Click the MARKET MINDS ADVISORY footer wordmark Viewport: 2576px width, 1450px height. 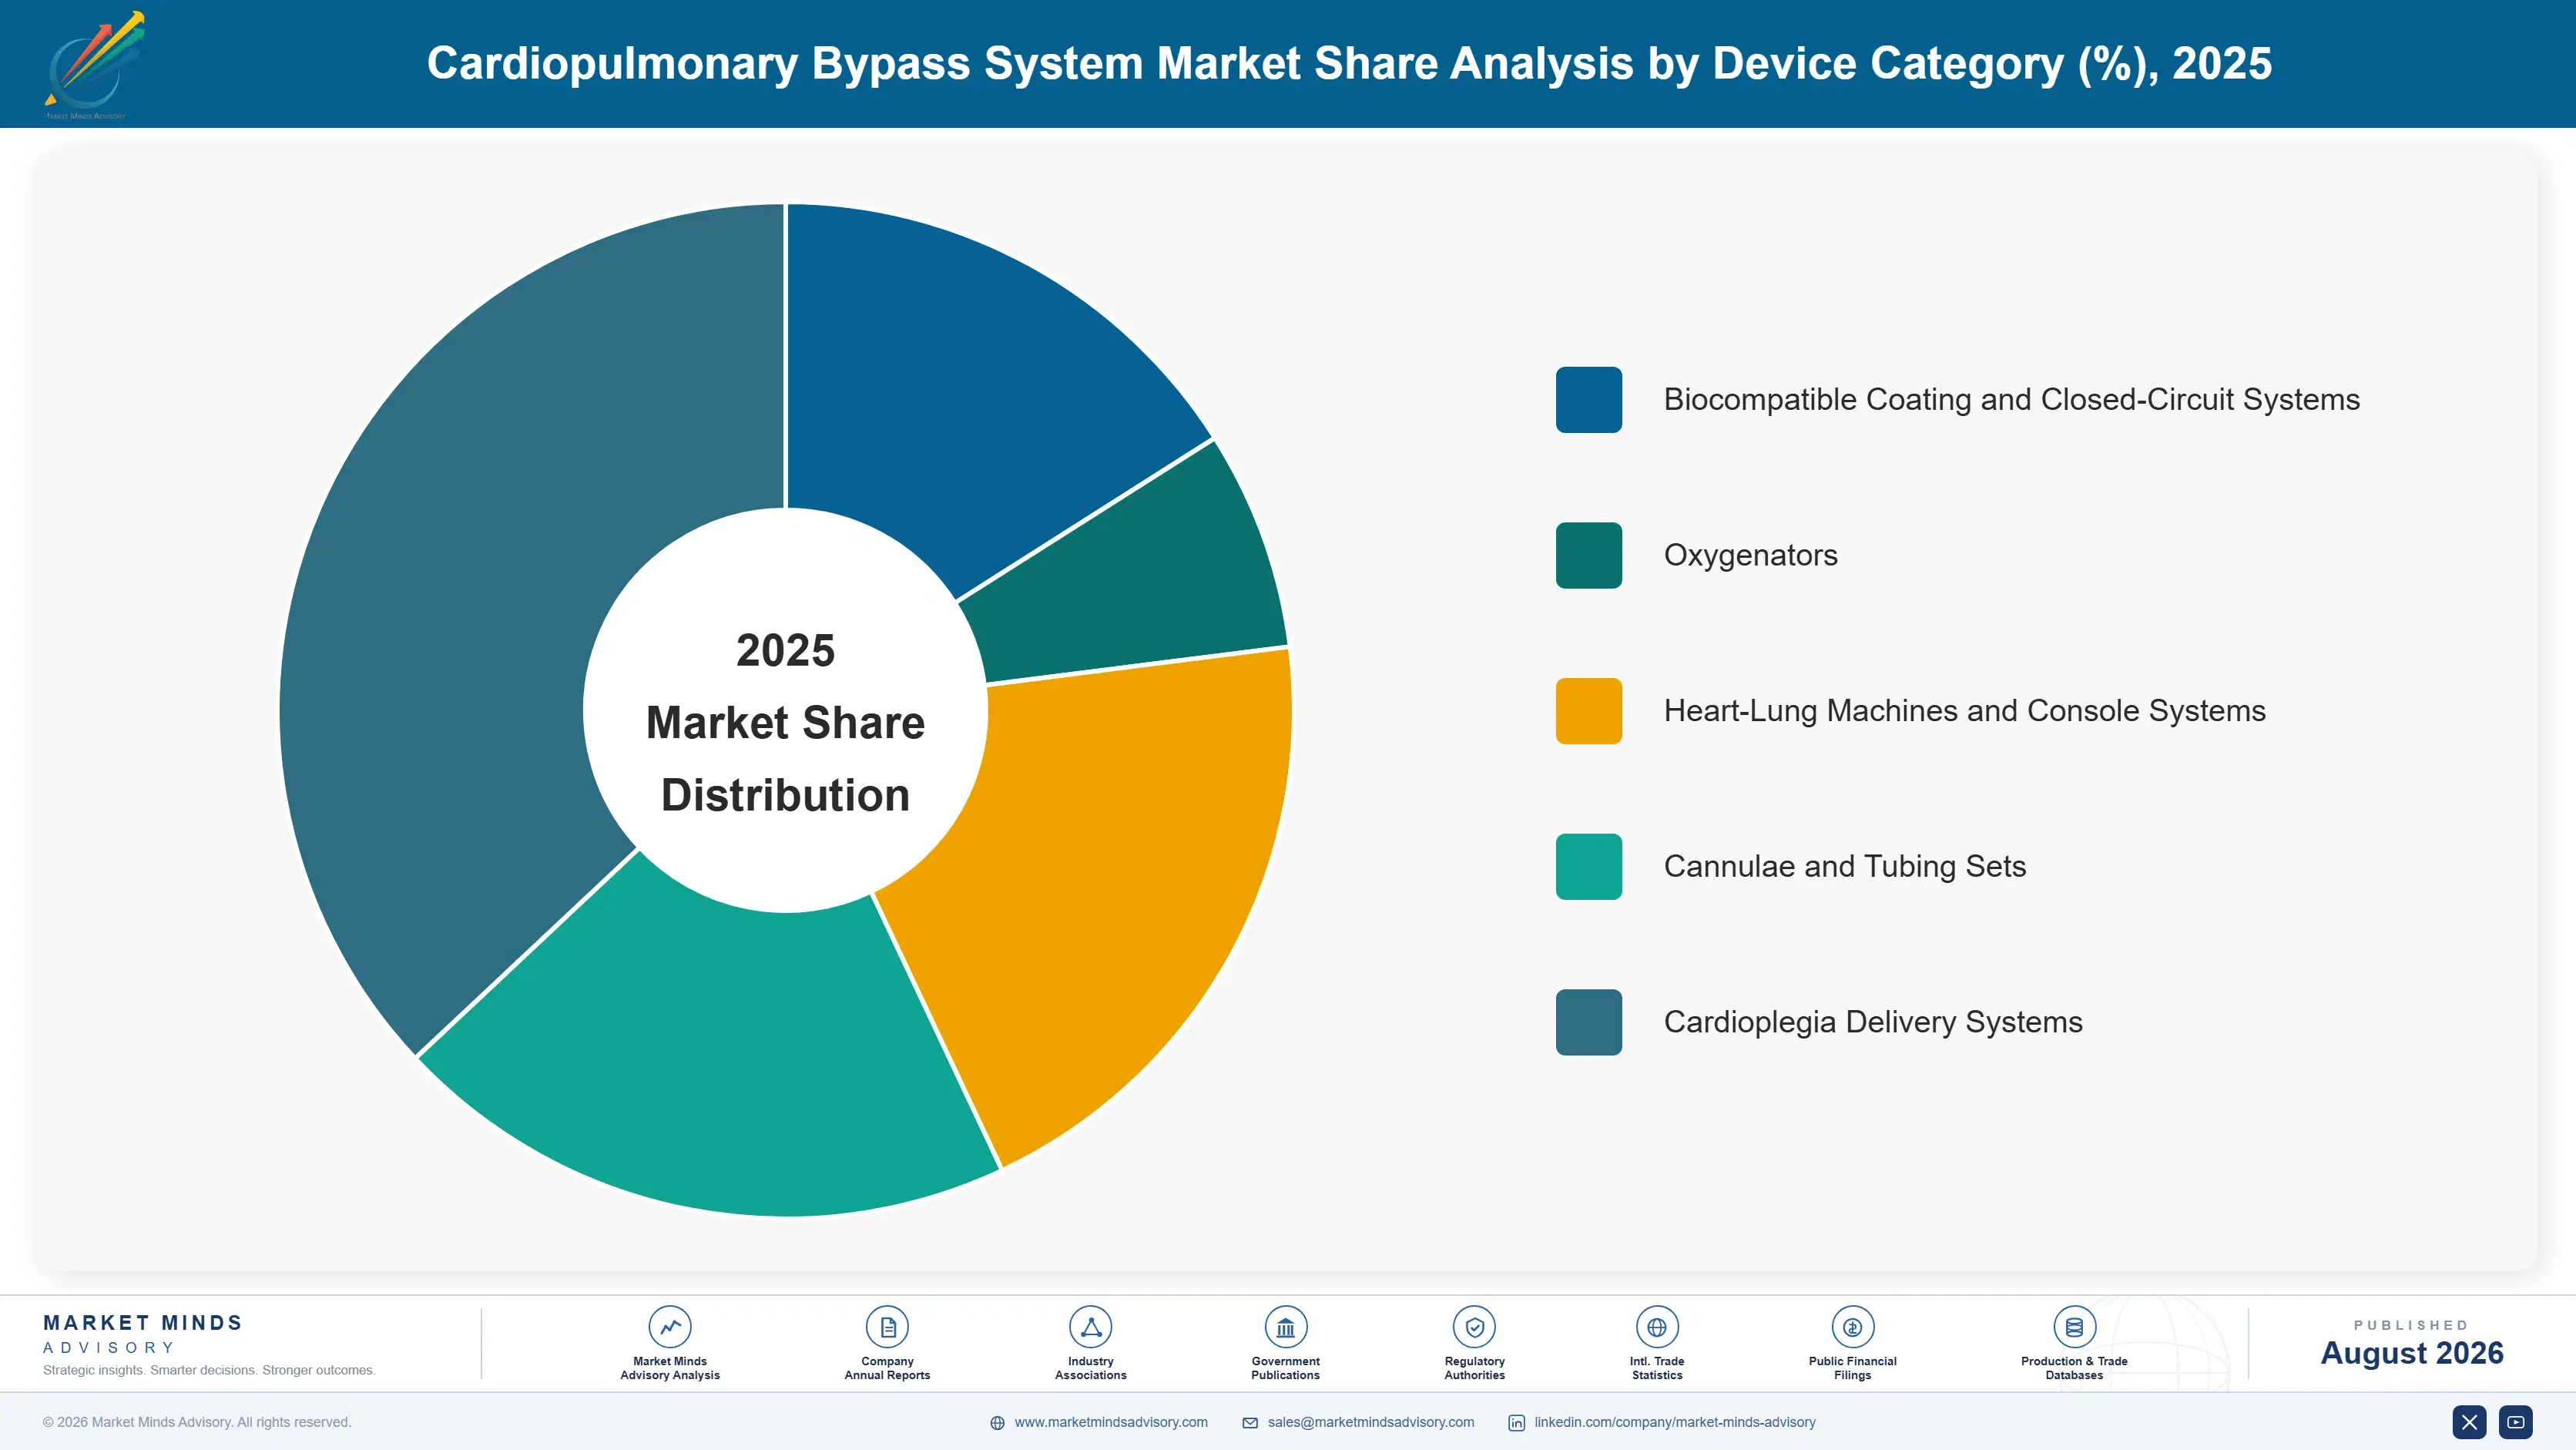click(x=143, y=1334)
